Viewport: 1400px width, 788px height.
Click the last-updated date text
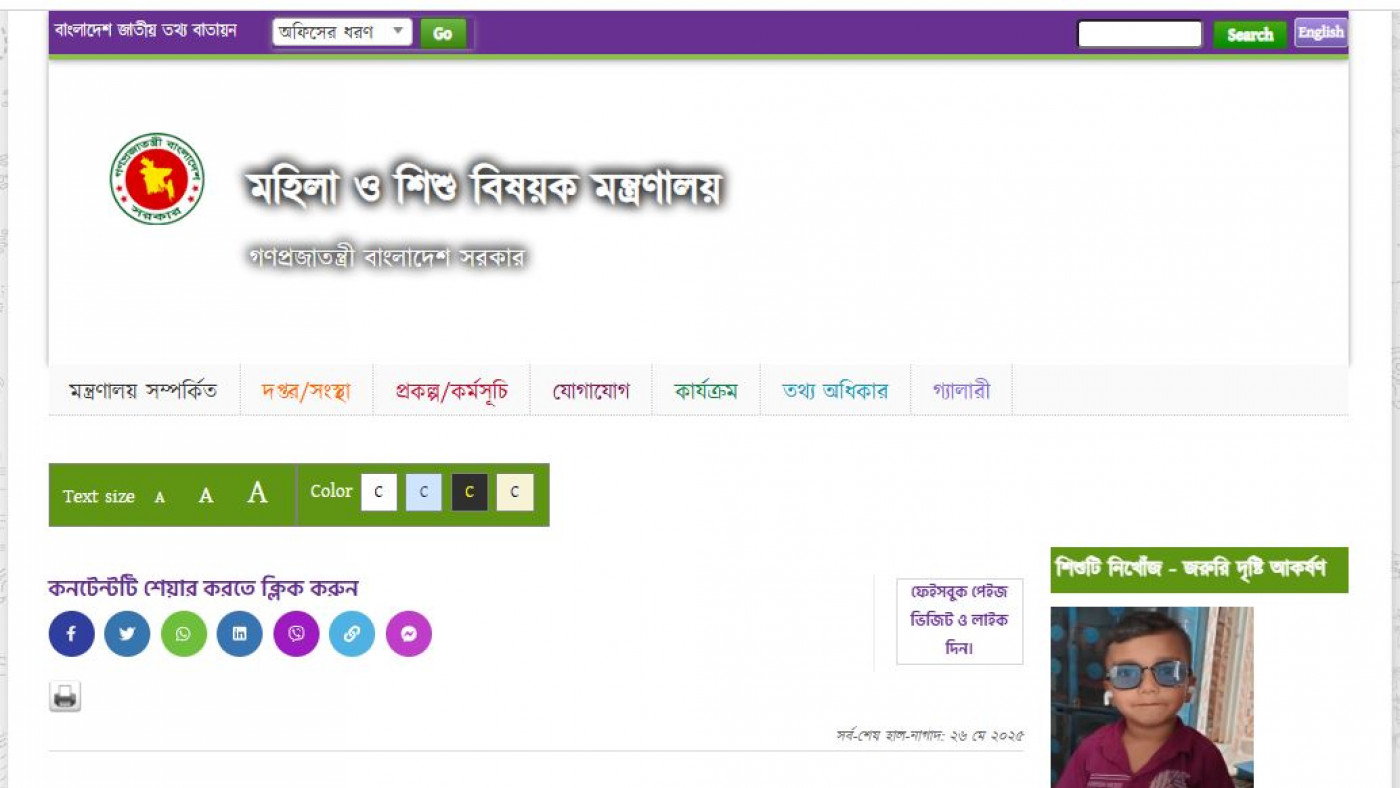pos(930,735)
